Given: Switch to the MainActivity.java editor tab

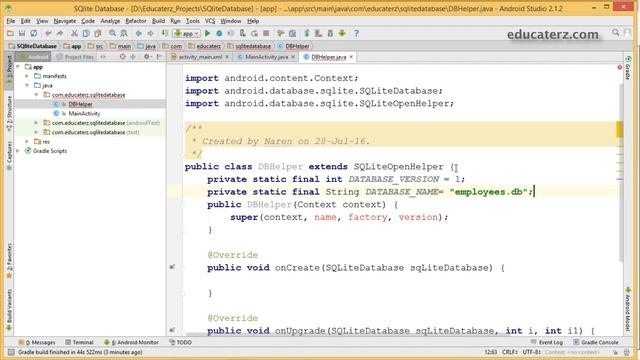Looking at the screenshot, I should (x=267, y=57).
